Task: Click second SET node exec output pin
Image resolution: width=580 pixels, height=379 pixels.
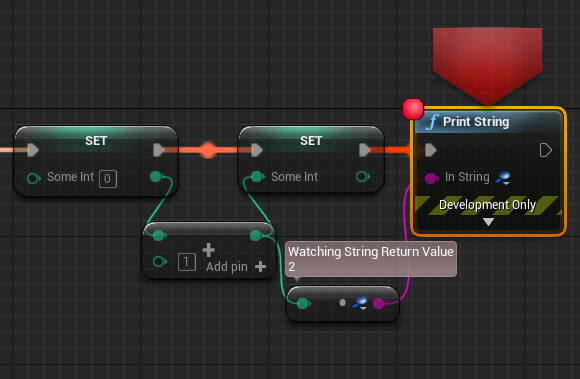Action: tap(365, 150)
